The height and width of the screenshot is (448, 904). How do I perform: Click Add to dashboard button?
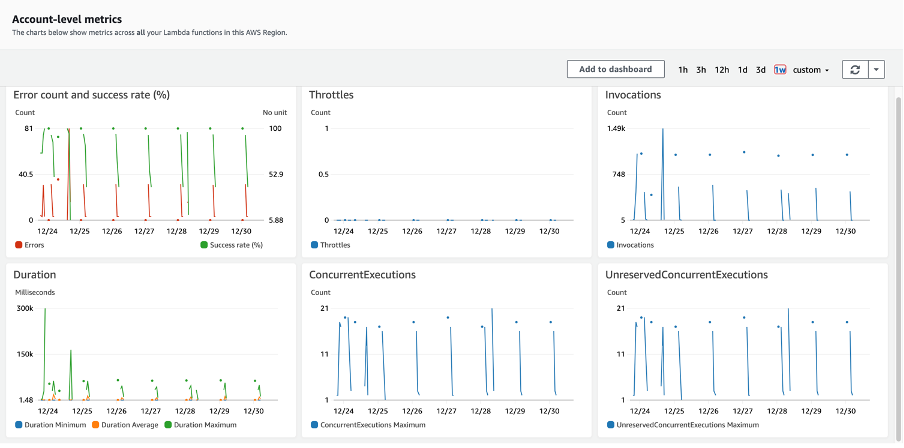[615, 69]
